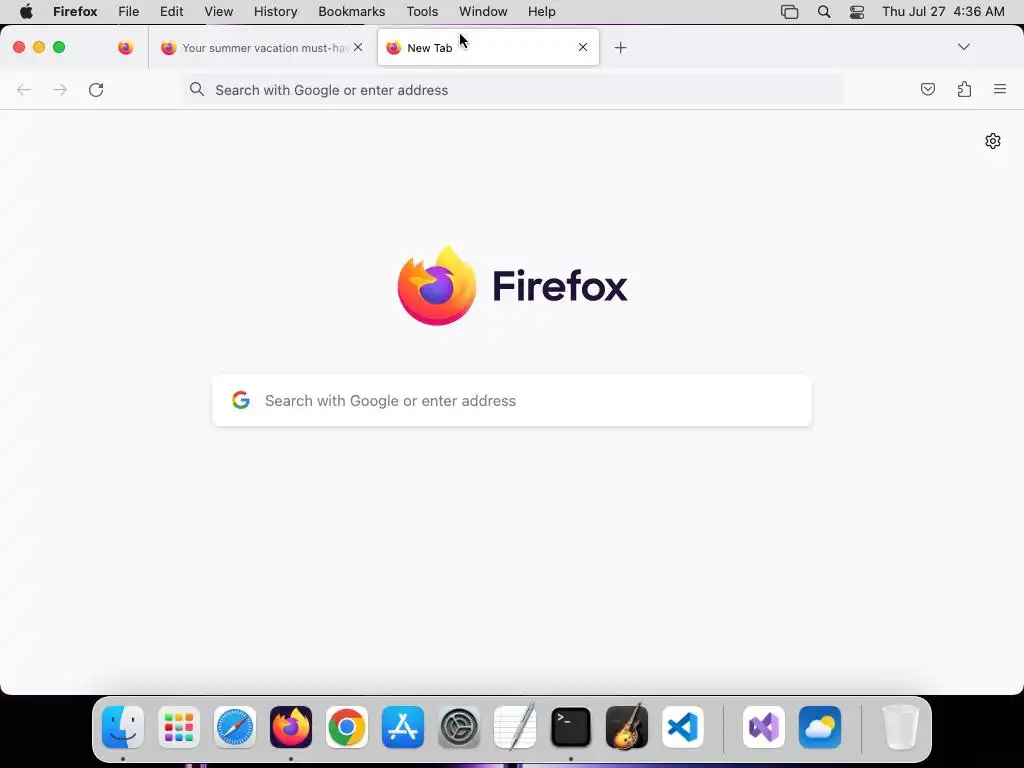Open the Help menu
The height and width of the screenshot is (768, 1024).
541,12
